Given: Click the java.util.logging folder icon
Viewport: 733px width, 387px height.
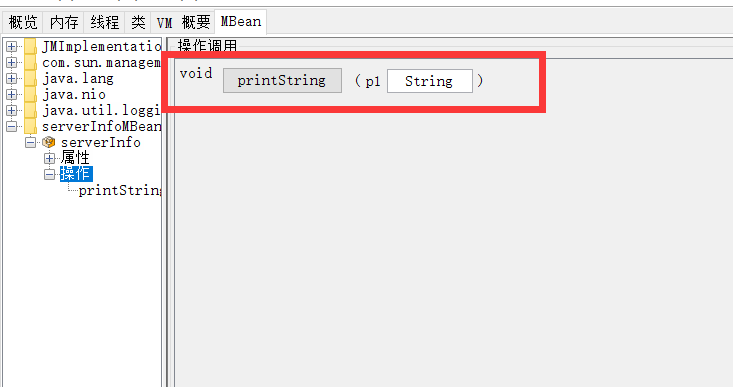Looking at the screenshot, I should (x=30, y=110).
